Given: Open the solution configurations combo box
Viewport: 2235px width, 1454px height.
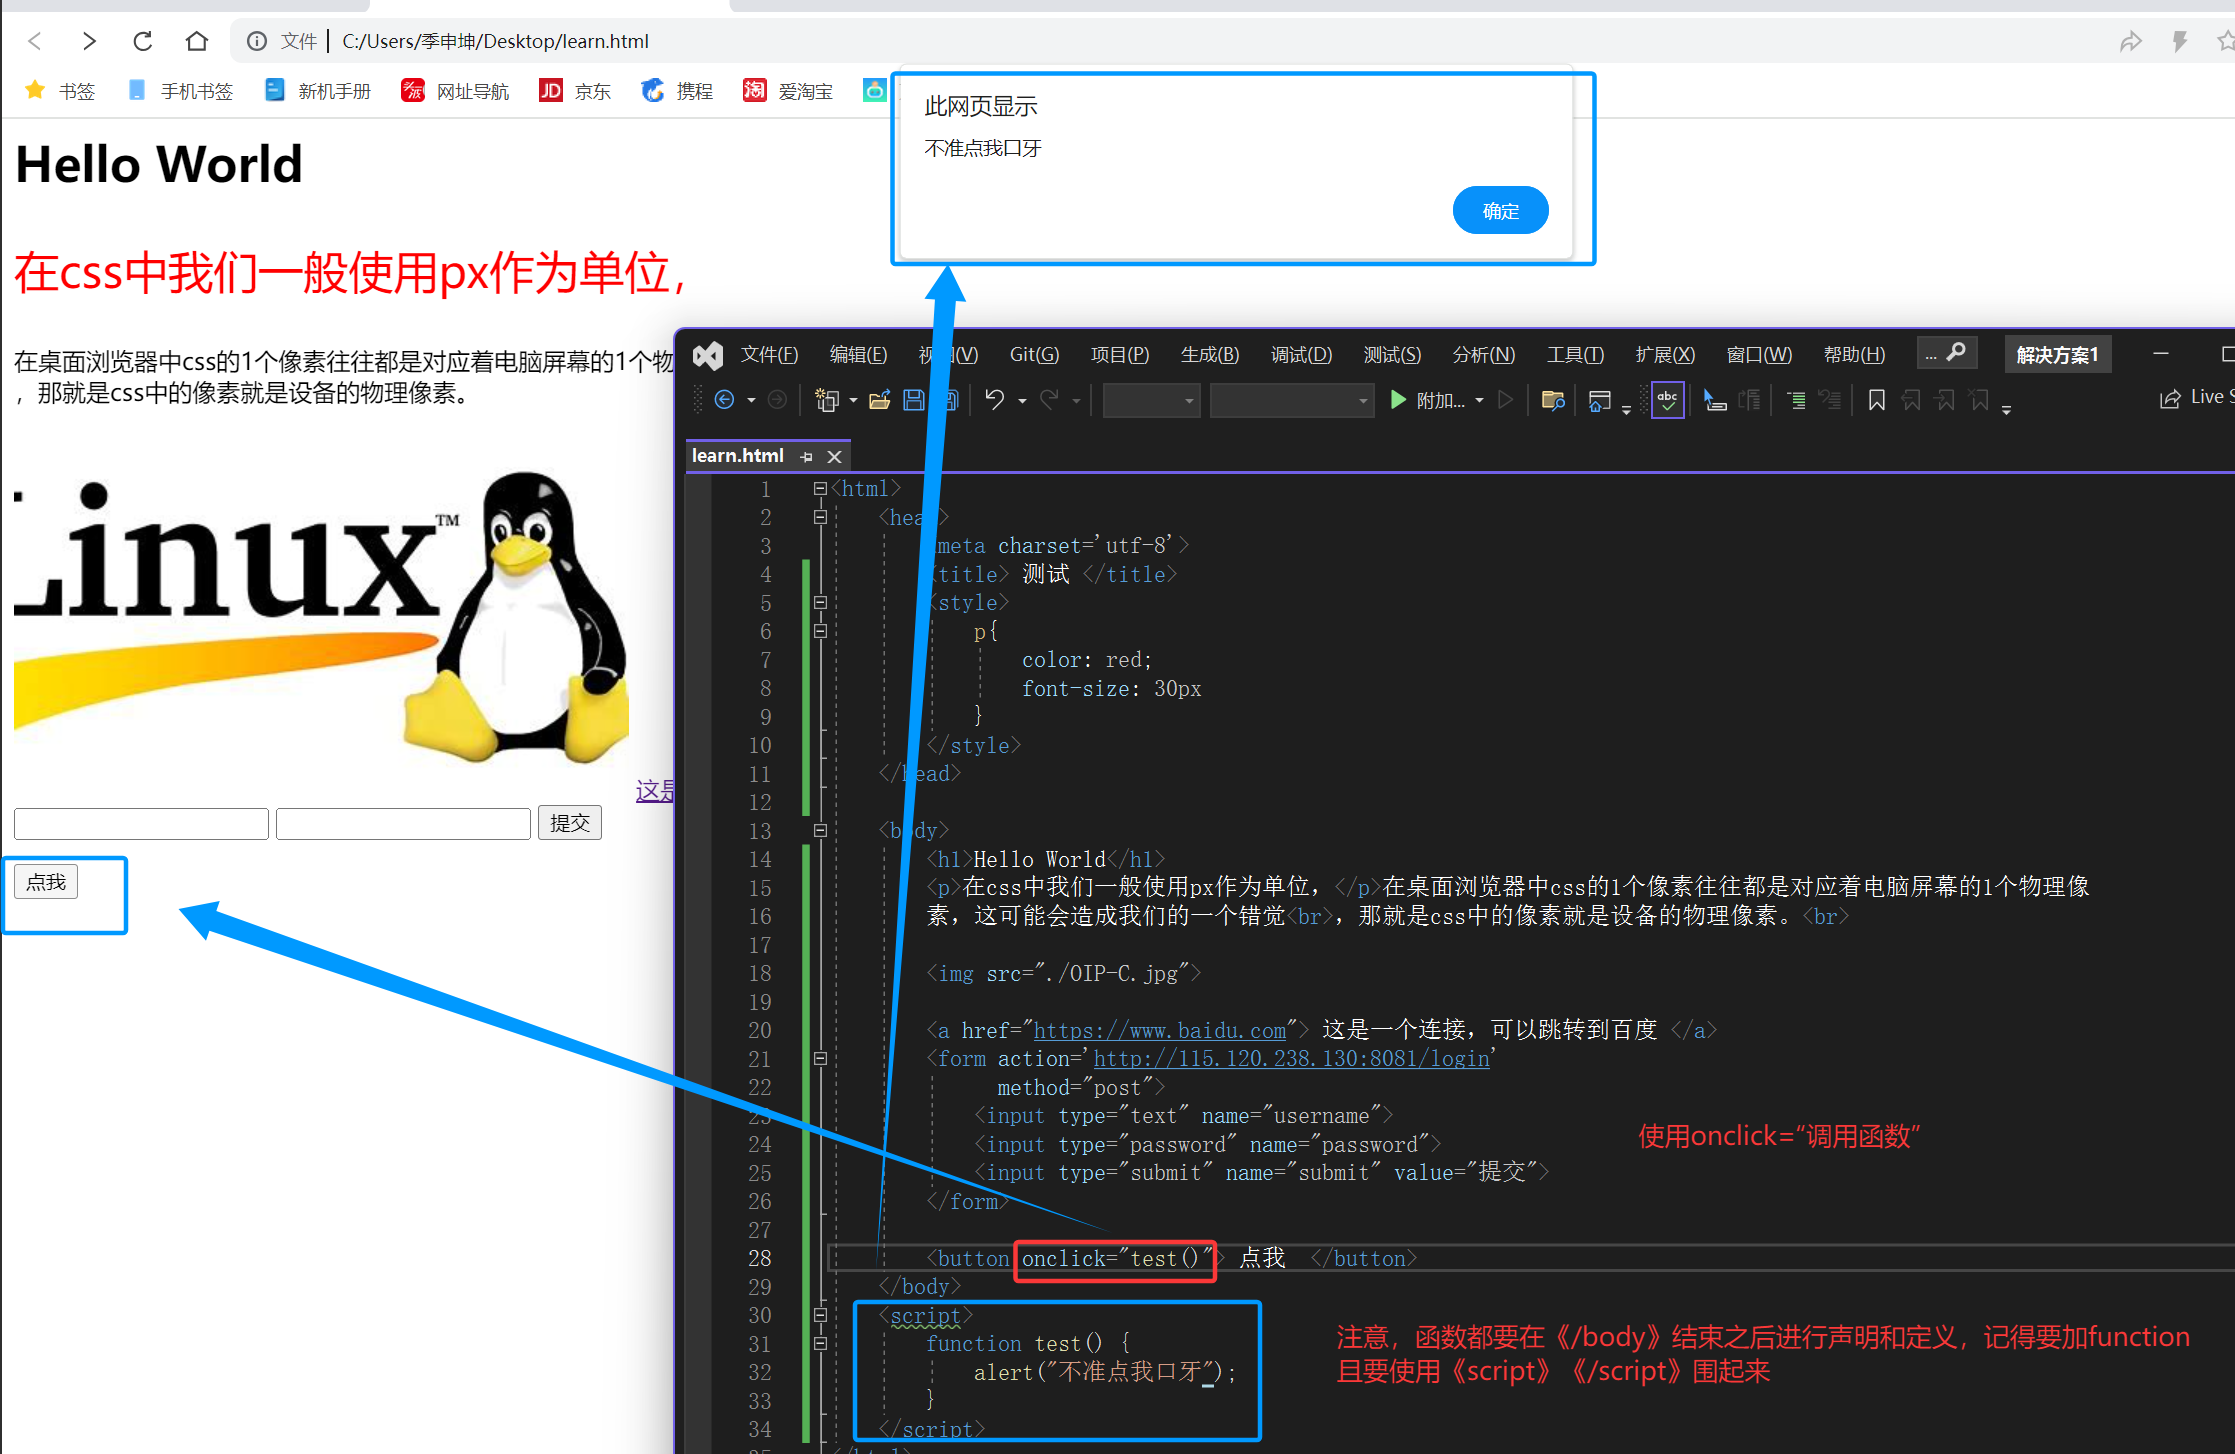Looking at the screenshot, I should tap(1151, 401).
